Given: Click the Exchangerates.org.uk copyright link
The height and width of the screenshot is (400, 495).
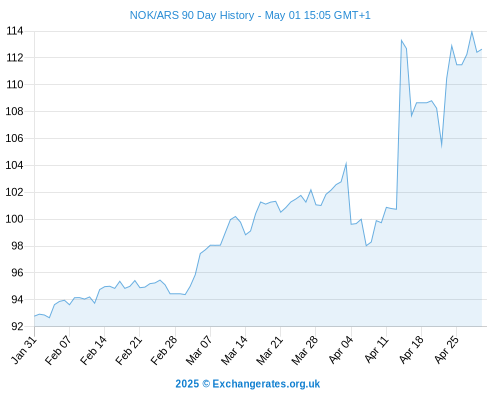Looking at the screenshot, I should (248, 384).
